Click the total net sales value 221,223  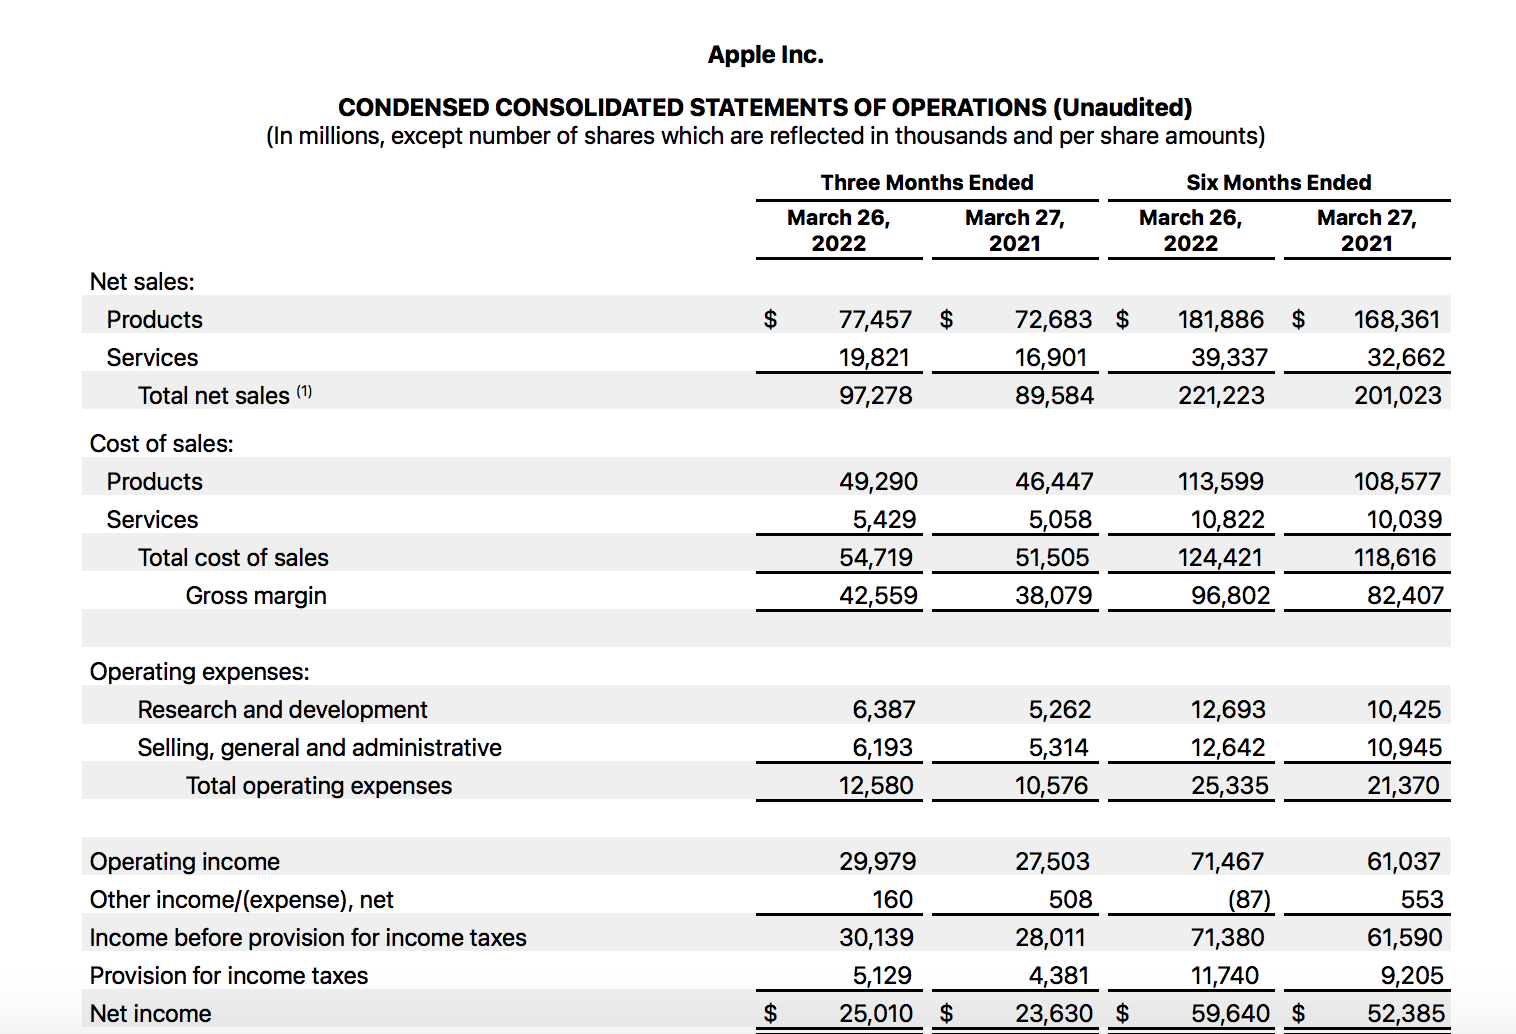[x=1221, y=396]
